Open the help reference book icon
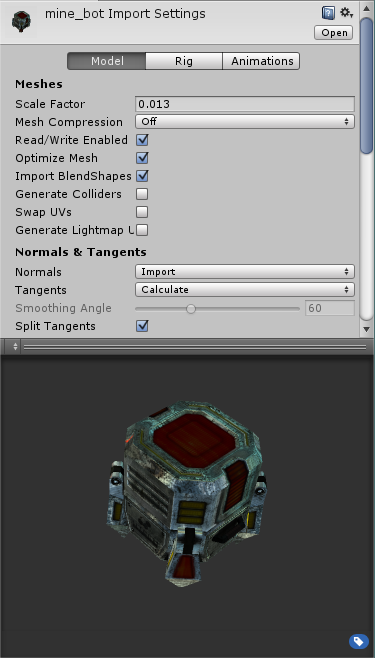The width and height of the screenshot is (375, 658). (x=328, y=13)
